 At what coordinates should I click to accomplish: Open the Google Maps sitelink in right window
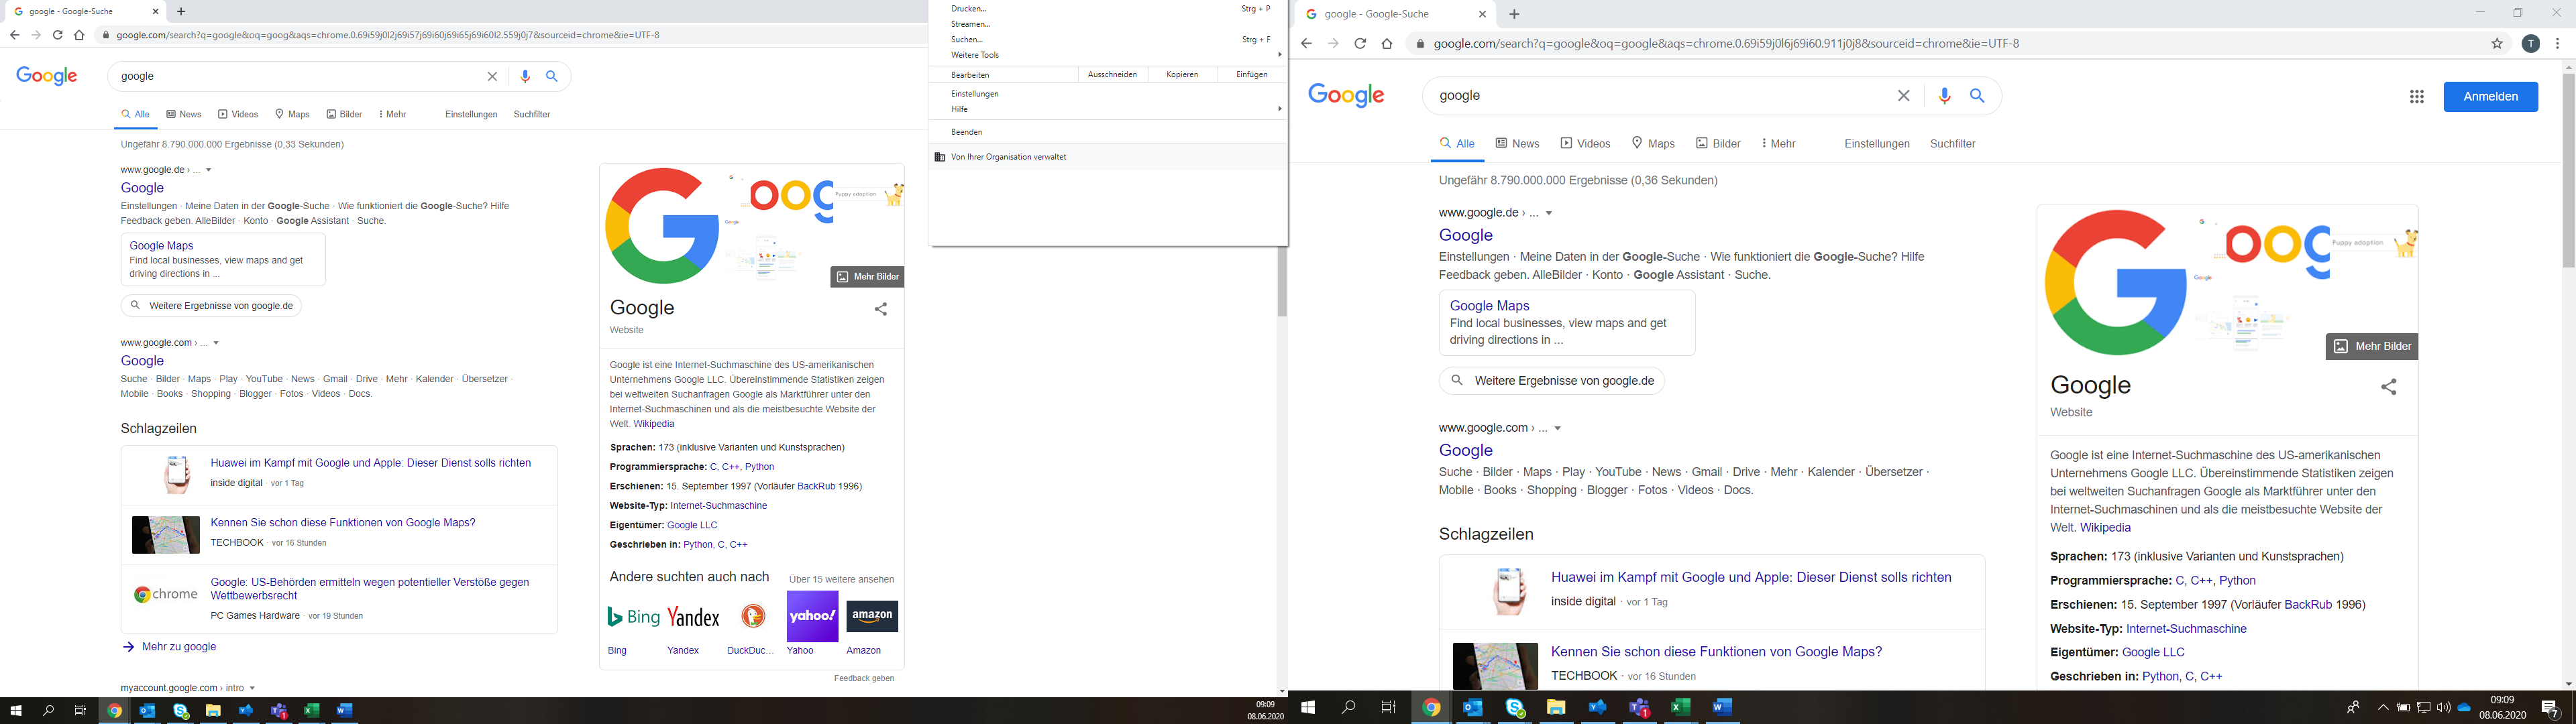tap(1489, 306)
